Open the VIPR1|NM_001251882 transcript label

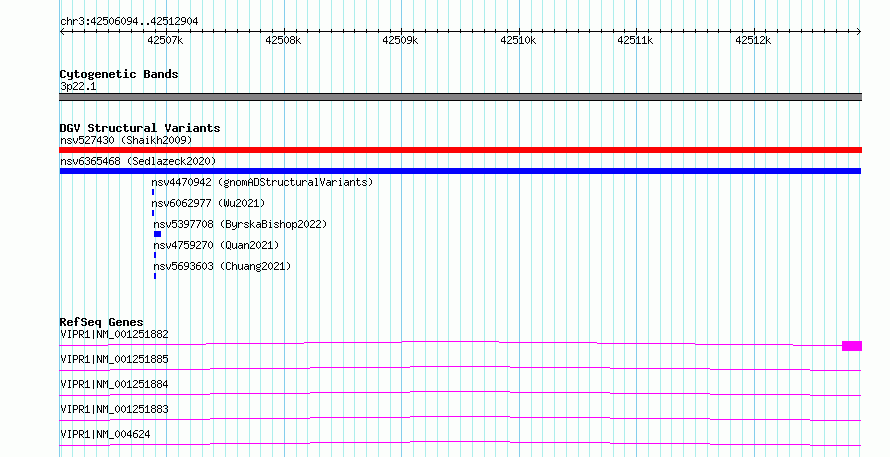(114, 334)
